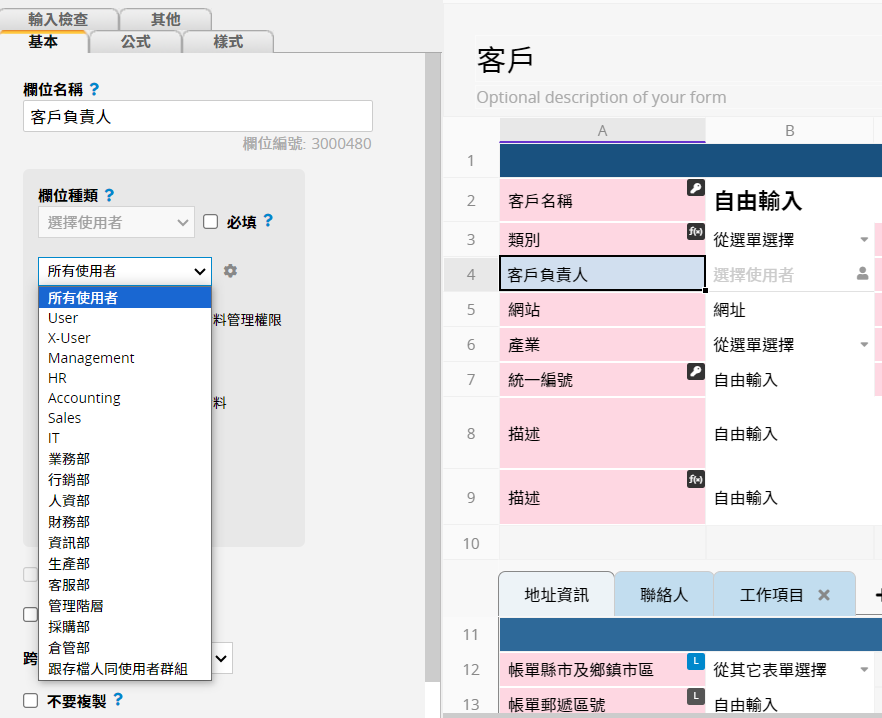Select the 網站 field cell
Screen dimensions: 882x718
(x=602, y=310)
